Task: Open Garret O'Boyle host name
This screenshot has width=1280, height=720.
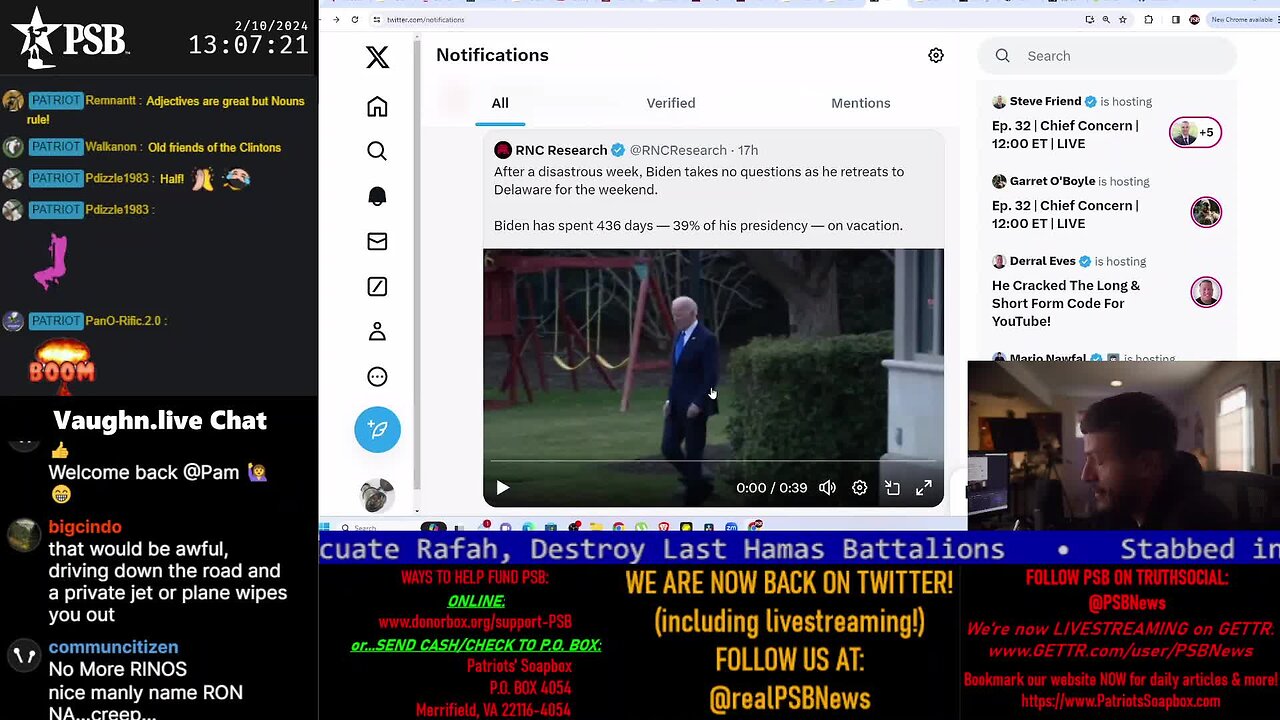Action: coord(1052,181)
